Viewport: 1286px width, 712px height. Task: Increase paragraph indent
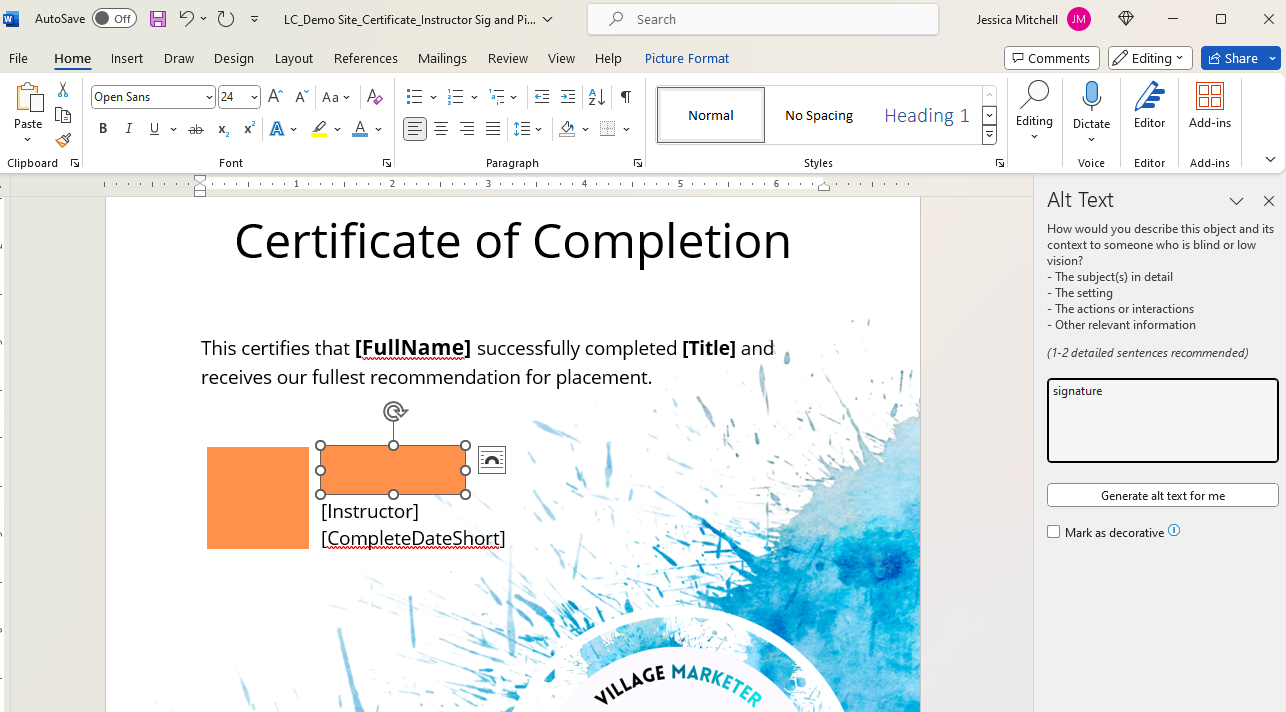click(x=568, y=97)
